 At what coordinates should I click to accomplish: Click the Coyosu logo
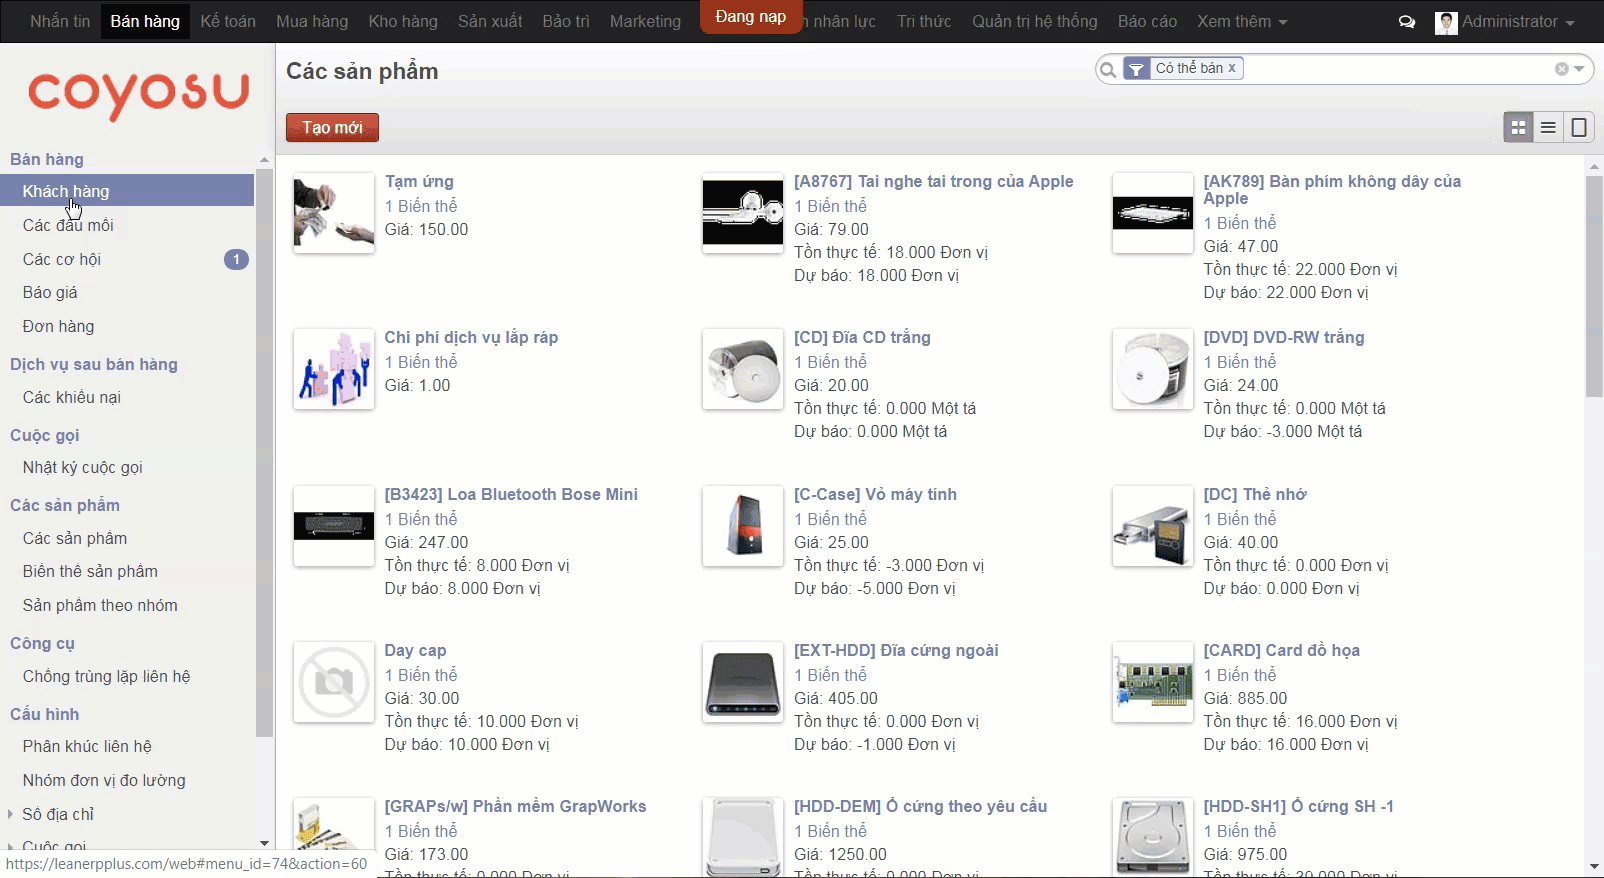(138, 95)
